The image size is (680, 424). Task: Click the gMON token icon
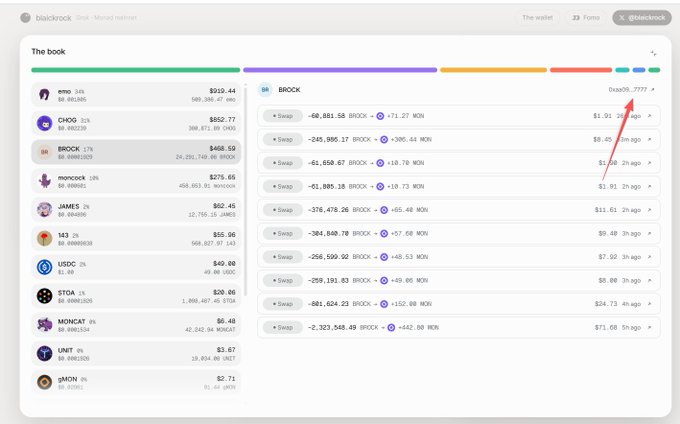[44, 382]
